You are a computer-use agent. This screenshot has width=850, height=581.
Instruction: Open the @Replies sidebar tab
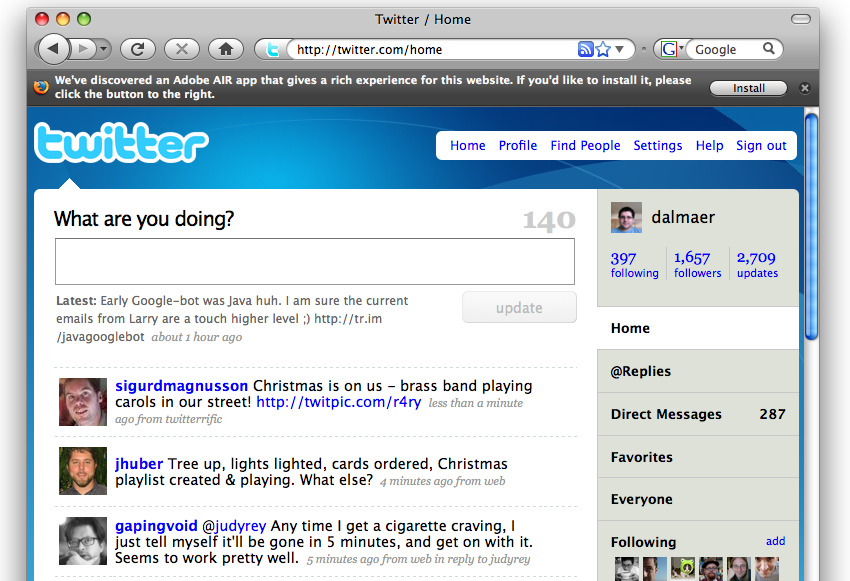coord(641,371)
